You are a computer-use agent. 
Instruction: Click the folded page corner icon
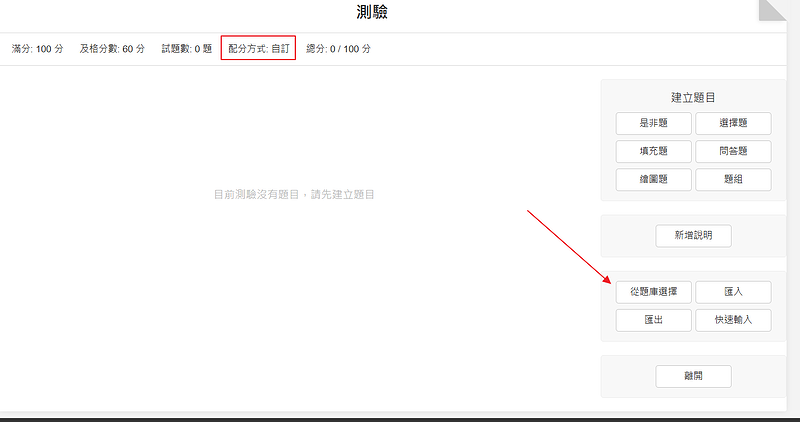772,10
